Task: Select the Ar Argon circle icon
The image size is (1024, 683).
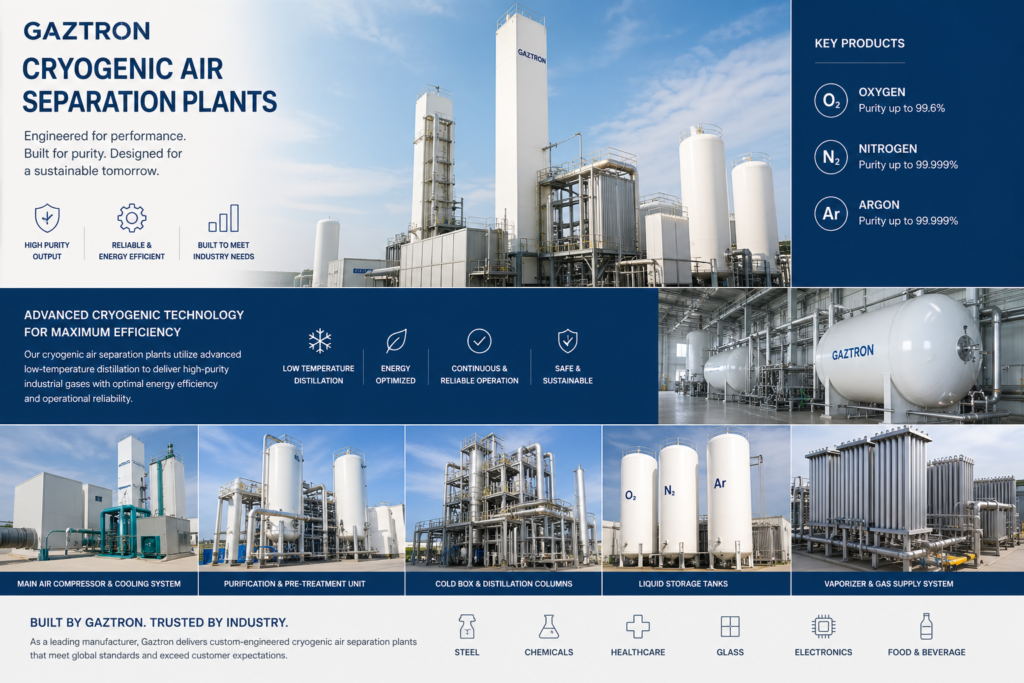Action: (830, 213)
